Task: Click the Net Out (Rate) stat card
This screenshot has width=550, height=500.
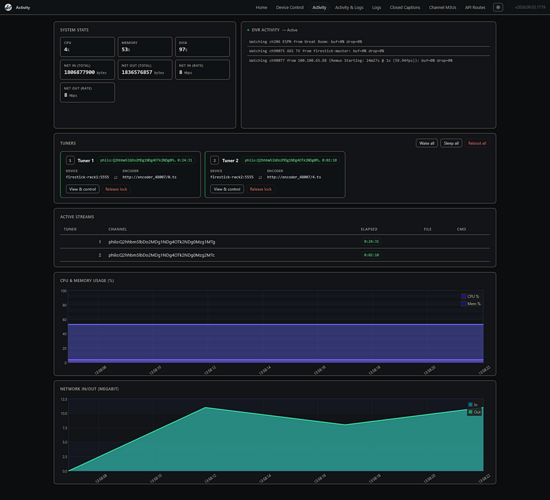Action: point(87,92)
